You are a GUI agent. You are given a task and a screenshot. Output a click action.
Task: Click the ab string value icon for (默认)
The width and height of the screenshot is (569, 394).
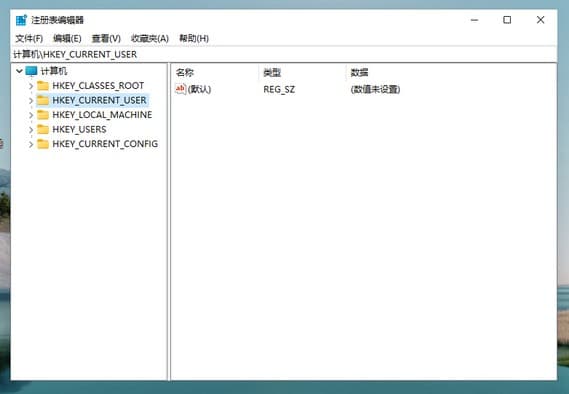pyautogui.click(x=180, y=89)
